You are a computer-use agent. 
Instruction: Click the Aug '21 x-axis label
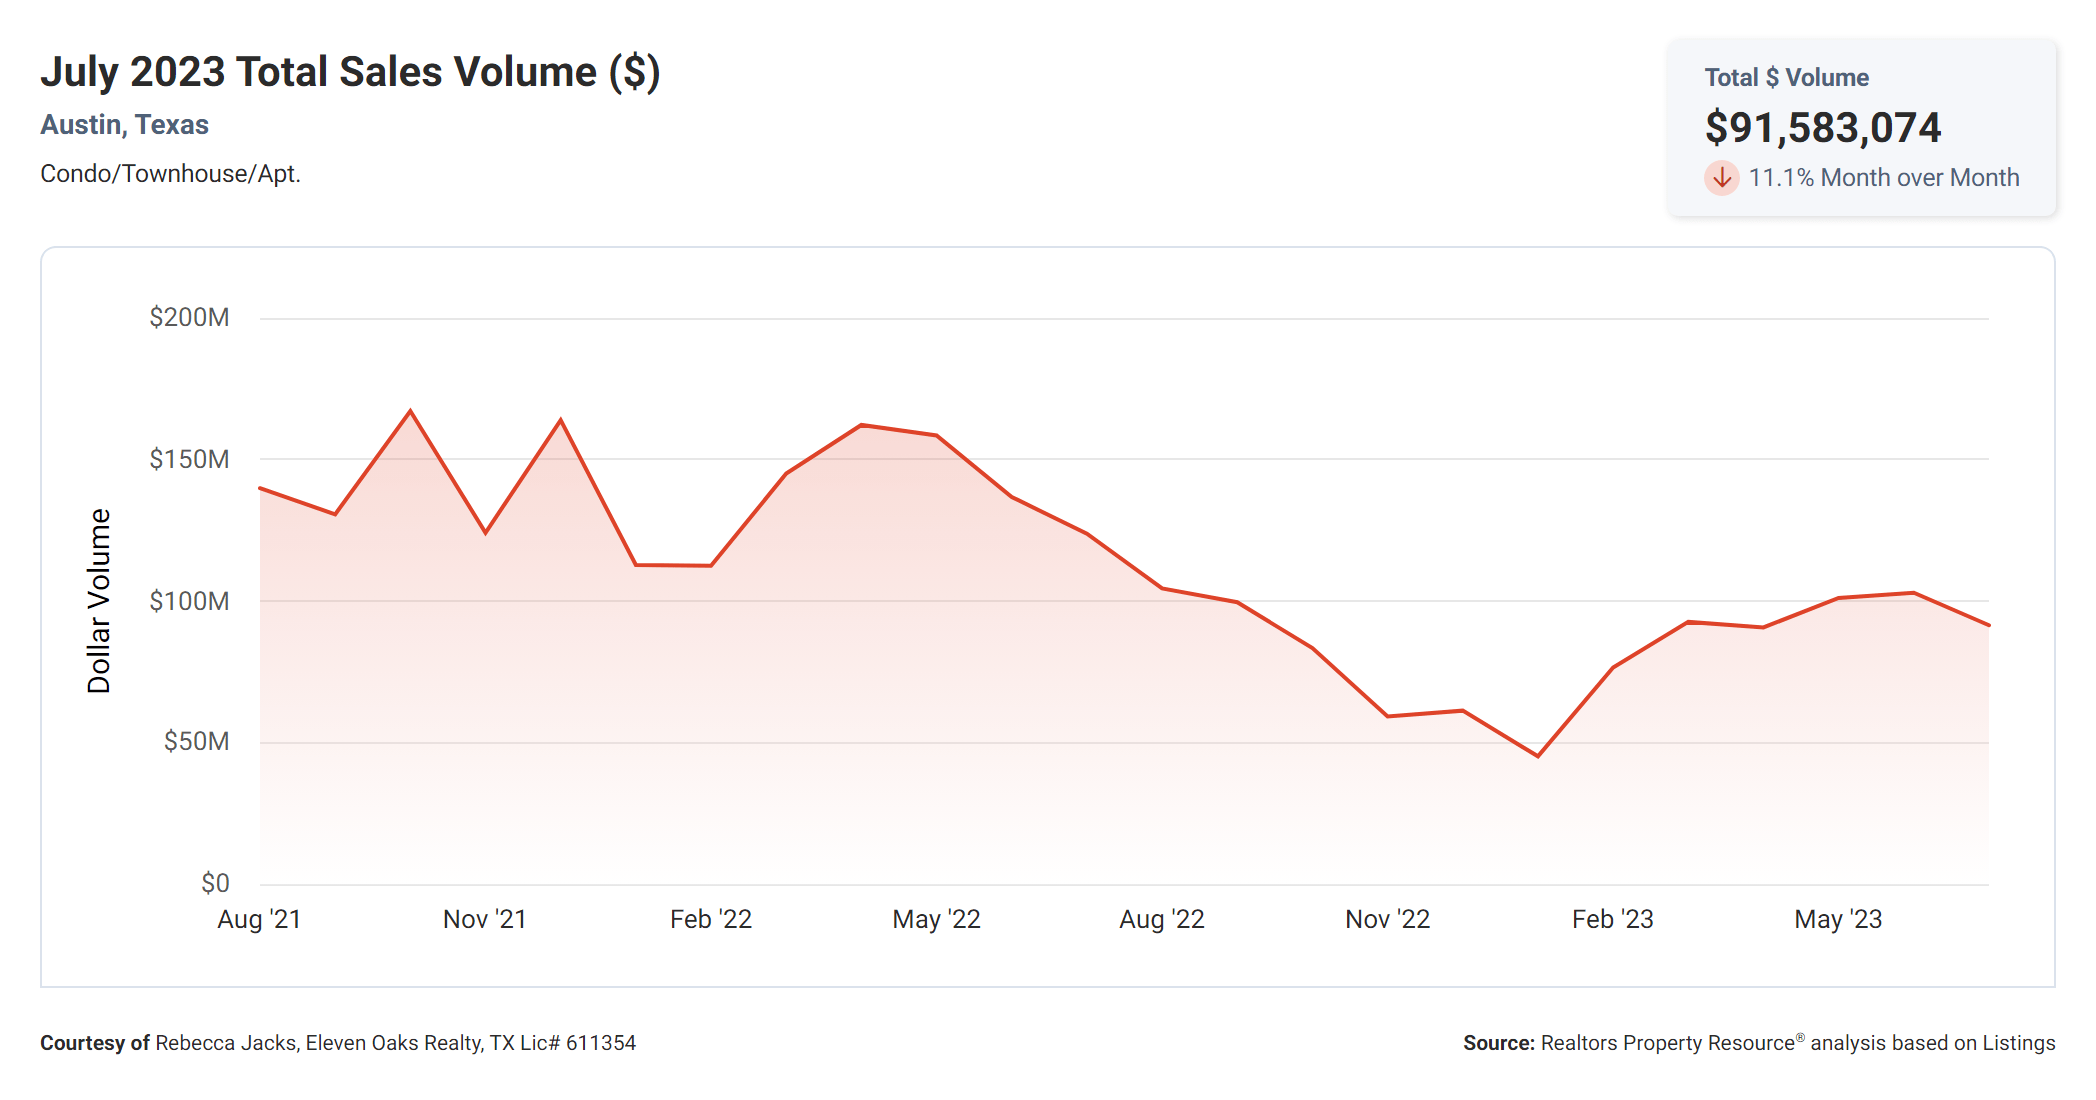pyautogui.click(x=259, y=920)
